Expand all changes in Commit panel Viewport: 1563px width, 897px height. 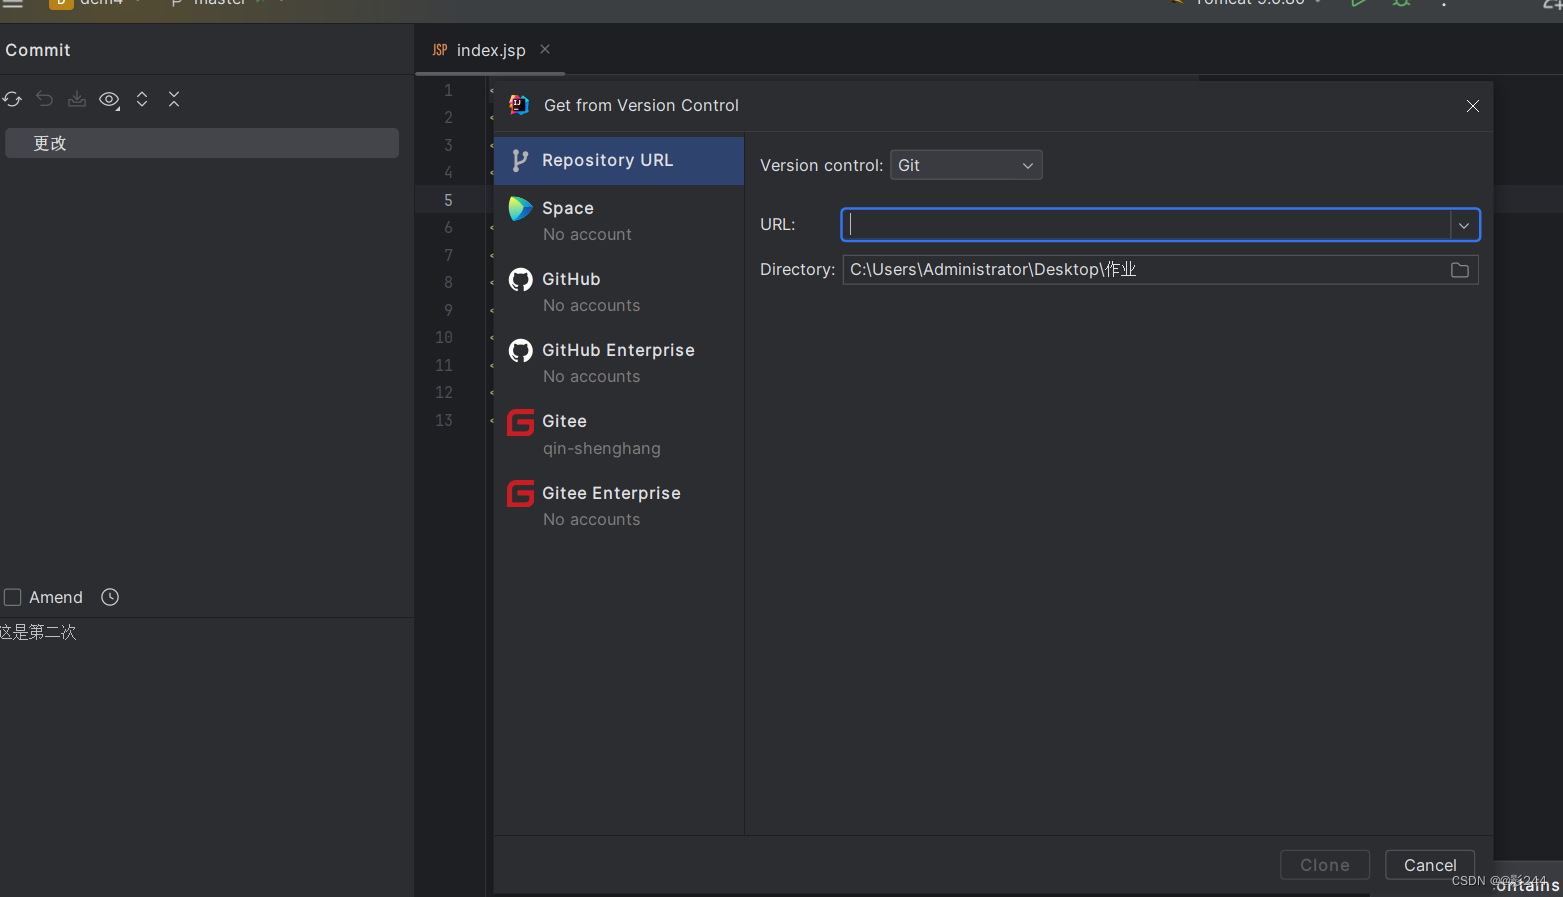[142, 99]
